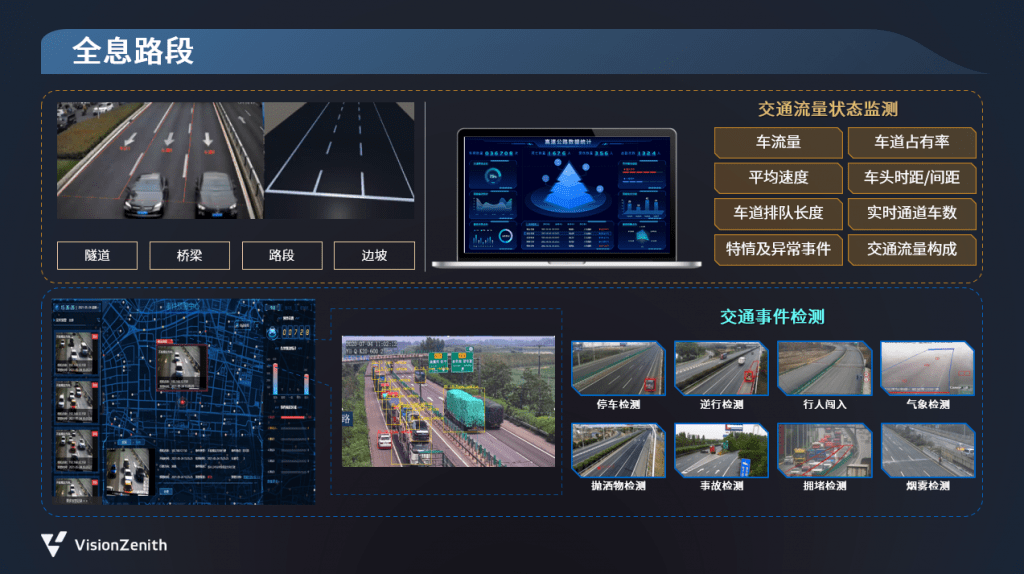Select the 烟雾检测 thumbnail
The width and height of the screenshot is (1024, 574).
pyautogui.click(x=927, y=450)
